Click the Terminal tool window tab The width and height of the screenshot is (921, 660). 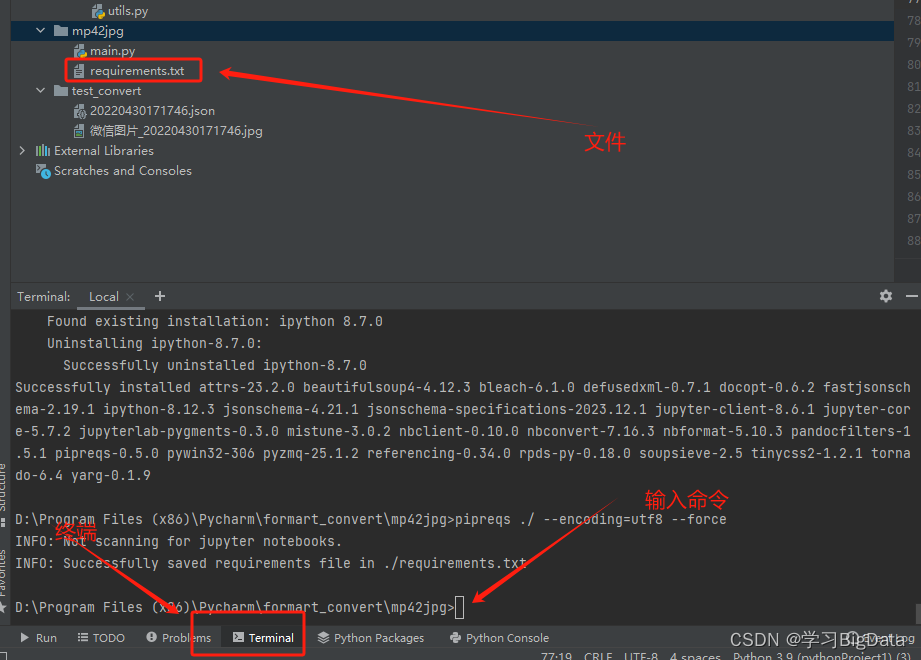pos(263,638)
